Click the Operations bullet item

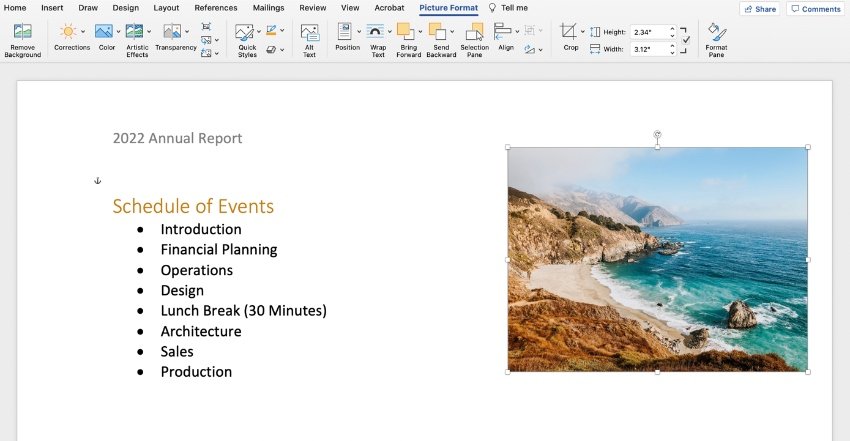197,270
